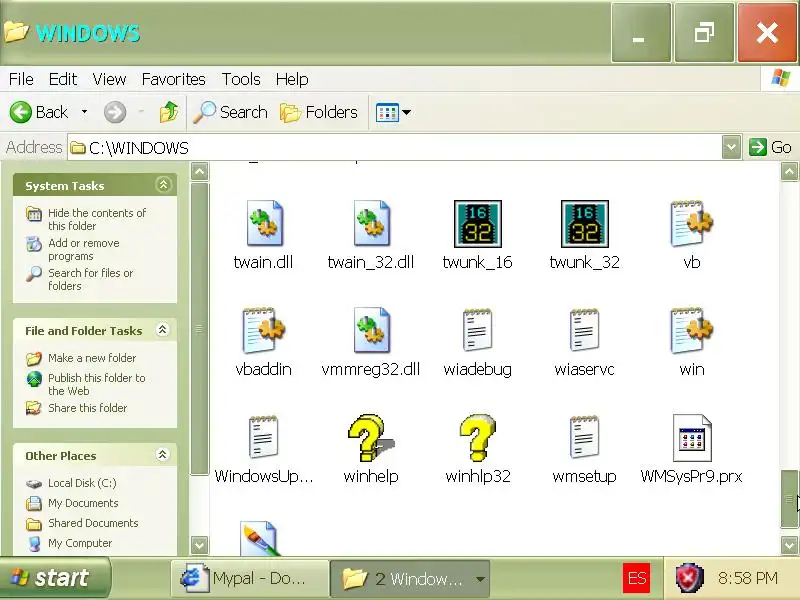Image resolution: width=800 pixels, height=600 pixels.
Task: Open the View menu
Action: pyautogui.click(x=109, y=79)
